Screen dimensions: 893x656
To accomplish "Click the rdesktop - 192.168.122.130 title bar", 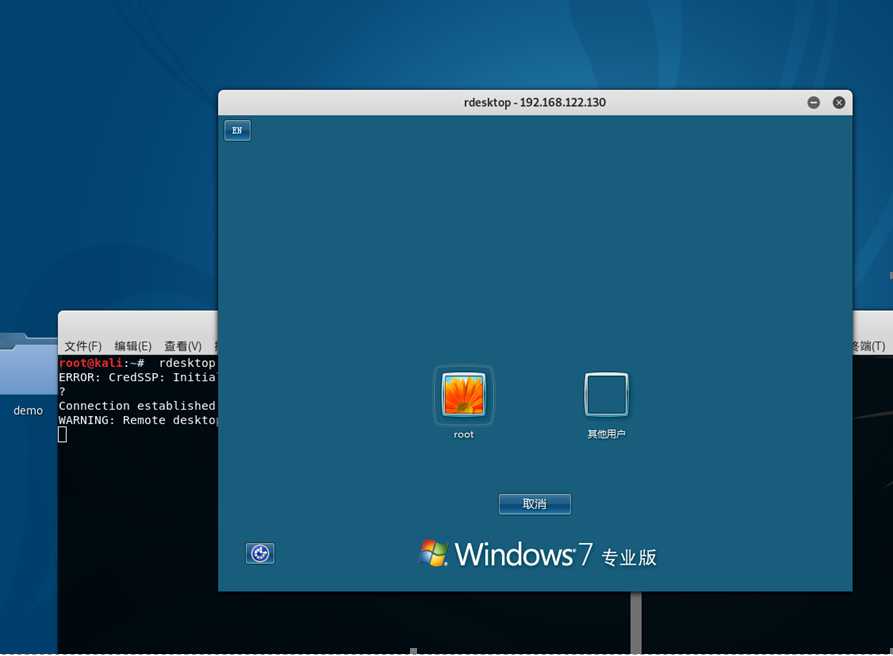I will click(535, 102).
